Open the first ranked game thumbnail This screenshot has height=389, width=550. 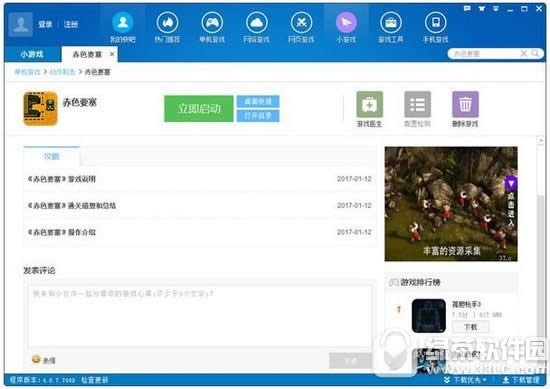(x=429, y=316)
